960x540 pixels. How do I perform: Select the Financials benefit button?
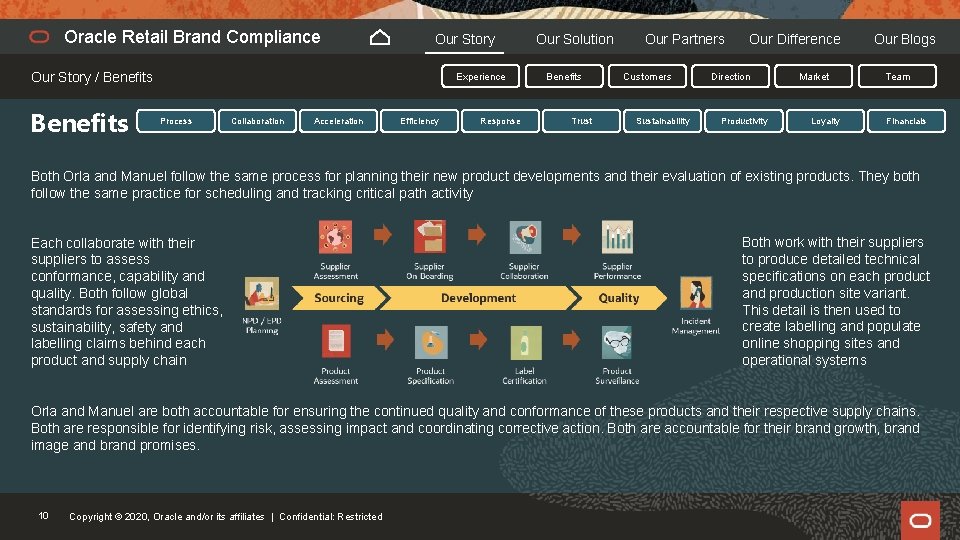[x=906, y=121]
